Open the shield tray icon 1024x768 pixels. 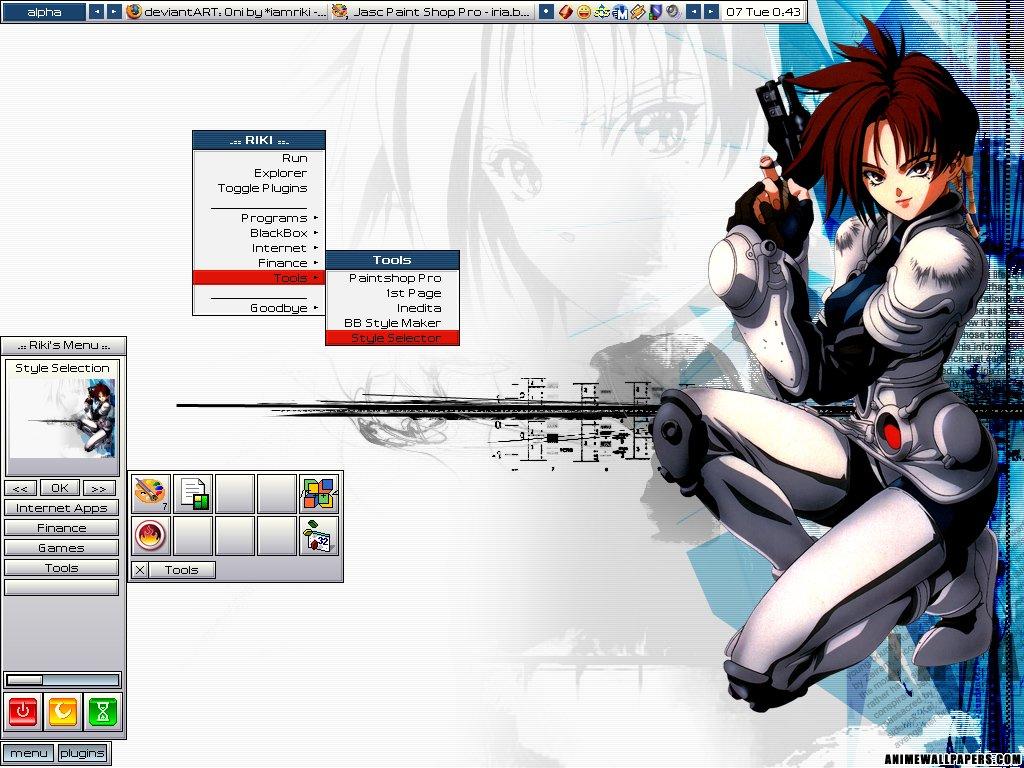(656, 12)
